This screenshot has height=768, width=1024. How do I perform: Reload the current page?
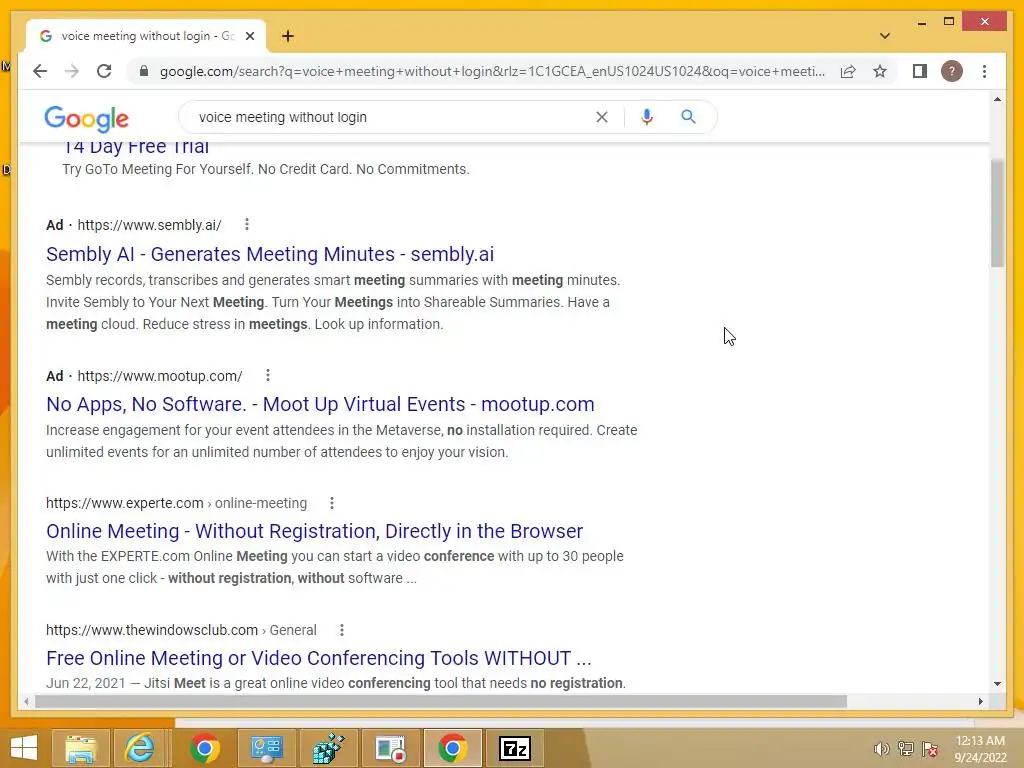coord(104,71)
